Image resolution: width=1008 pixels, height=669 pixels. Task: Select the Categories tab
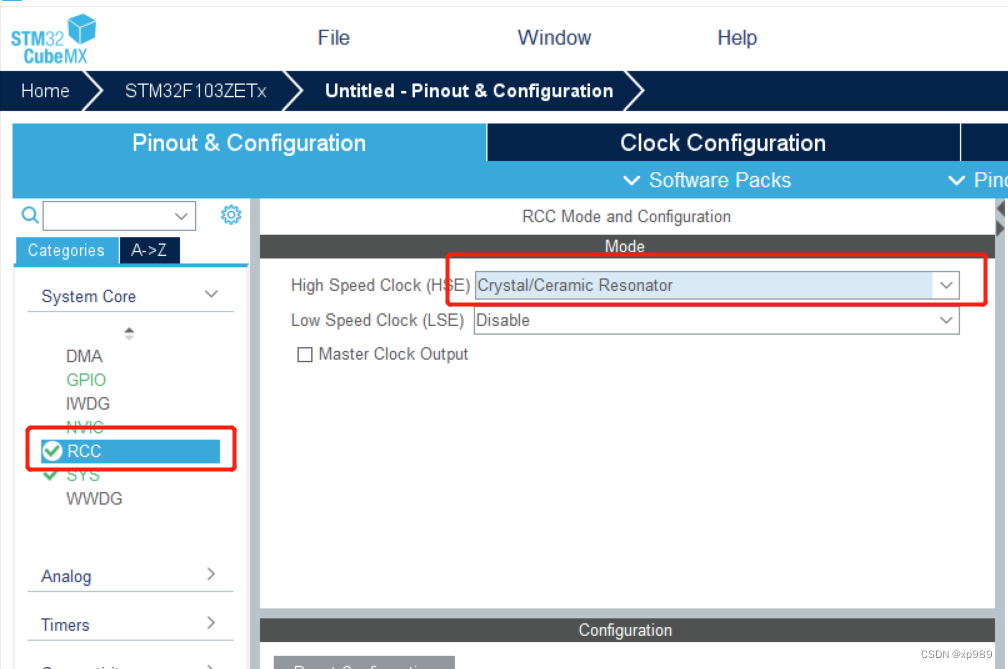point(66,250)
